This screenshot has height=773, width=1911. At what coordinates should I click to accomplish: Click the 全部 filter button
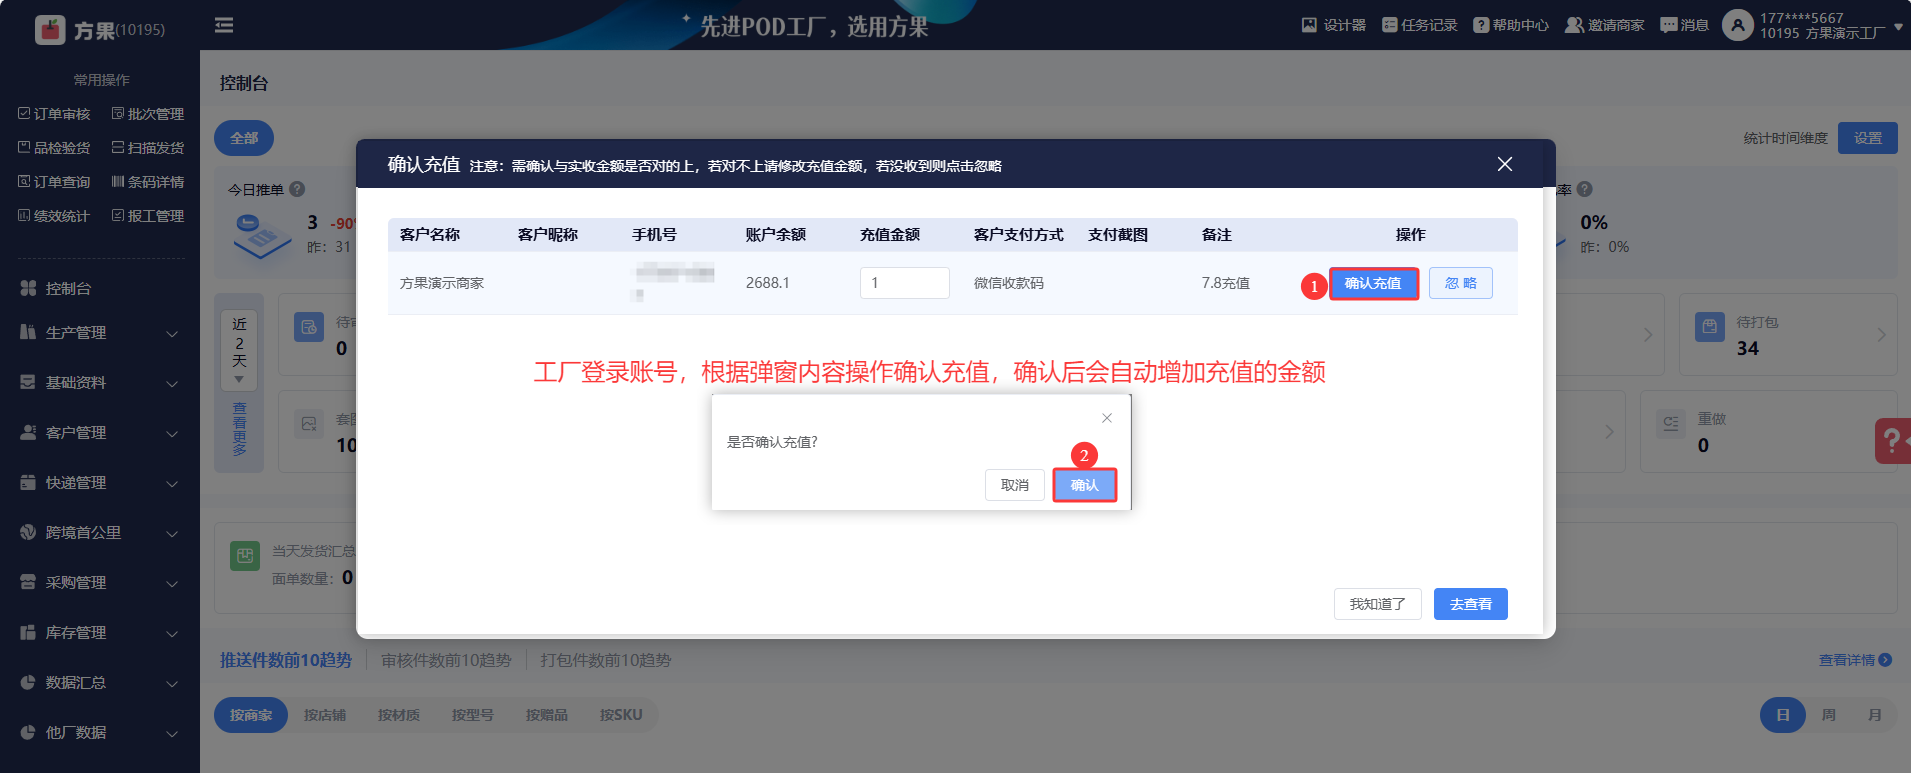[244, 138]
